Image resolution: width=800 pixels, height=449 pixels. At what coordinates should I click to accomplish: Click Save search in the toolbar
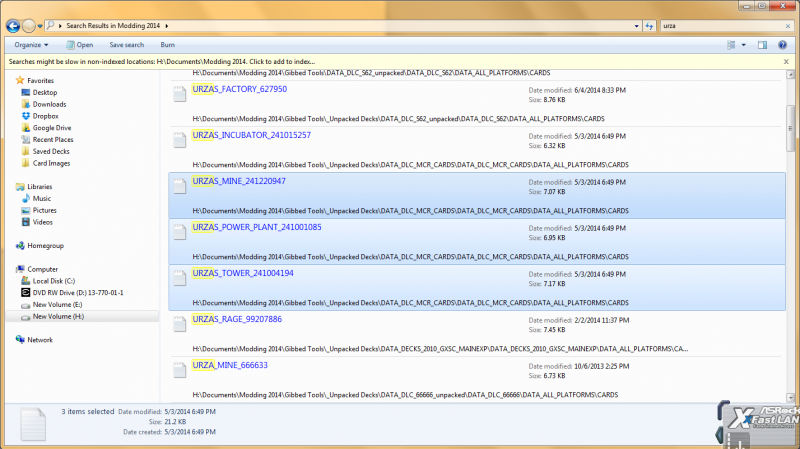tap(127, 45)
